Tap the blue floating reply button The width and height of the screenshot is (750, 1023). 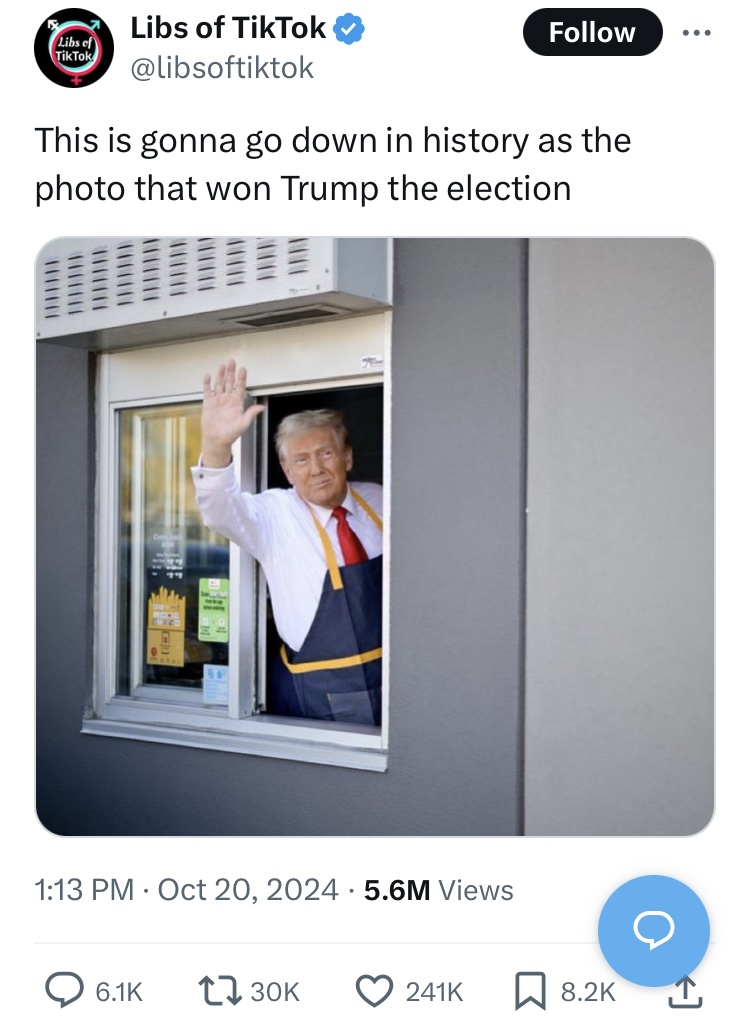pos(654,931)
